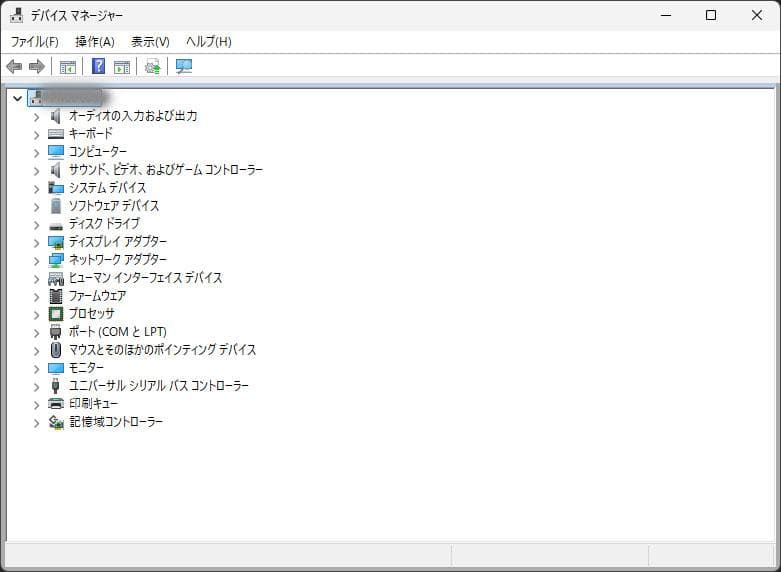Screen dimensions: 781x572
Task: Open Help via blue question mark icon
Action: (x=99, y=66)
